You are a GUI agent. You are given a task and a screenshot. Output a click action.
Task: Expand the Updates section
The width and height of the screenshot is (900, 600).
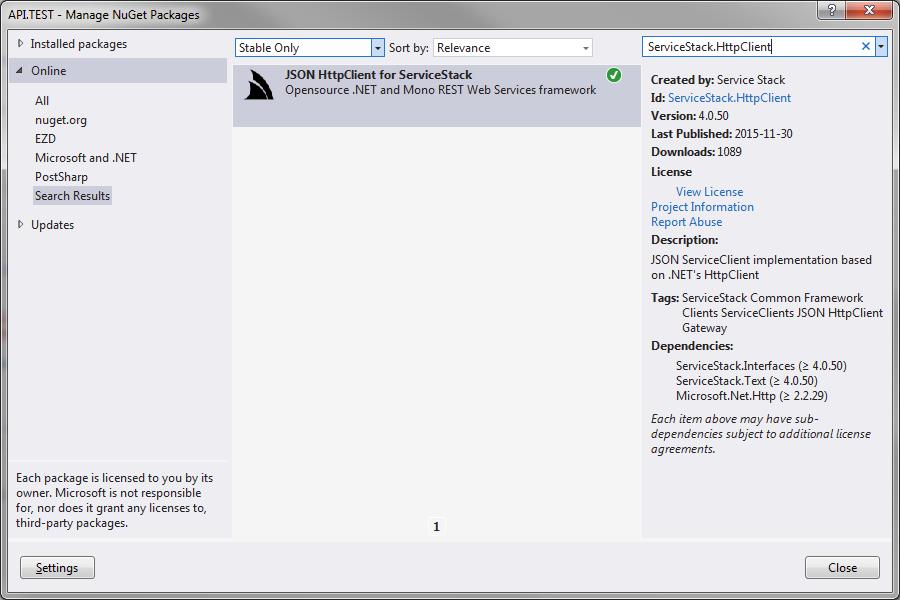pyautogui.click(x=21, y=224)
